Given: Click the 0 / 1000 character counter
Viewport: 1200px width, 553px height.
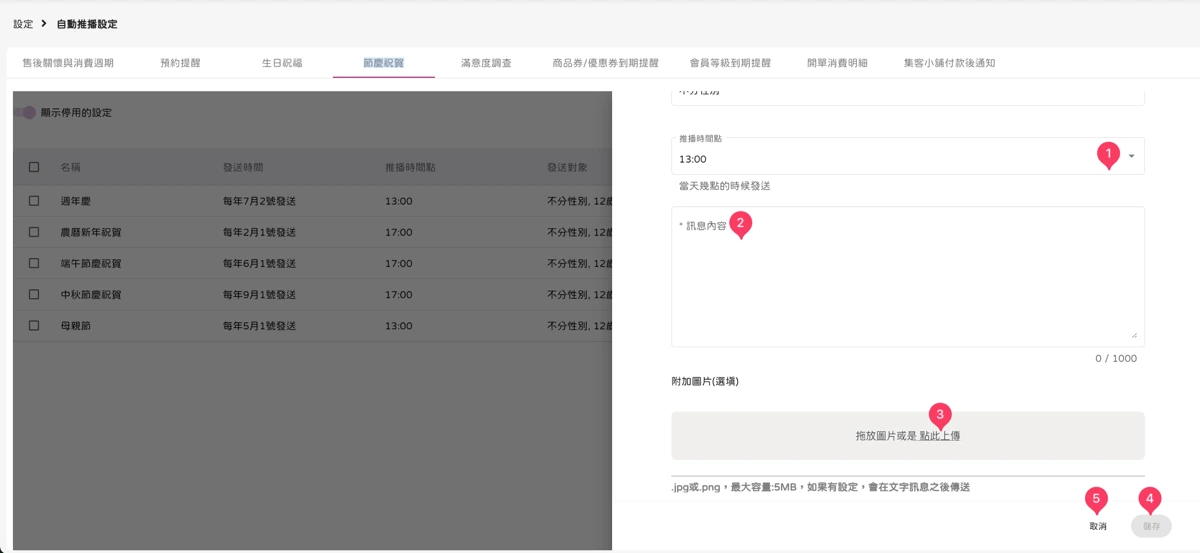Looking at the screenshot, I should 1116,358.
